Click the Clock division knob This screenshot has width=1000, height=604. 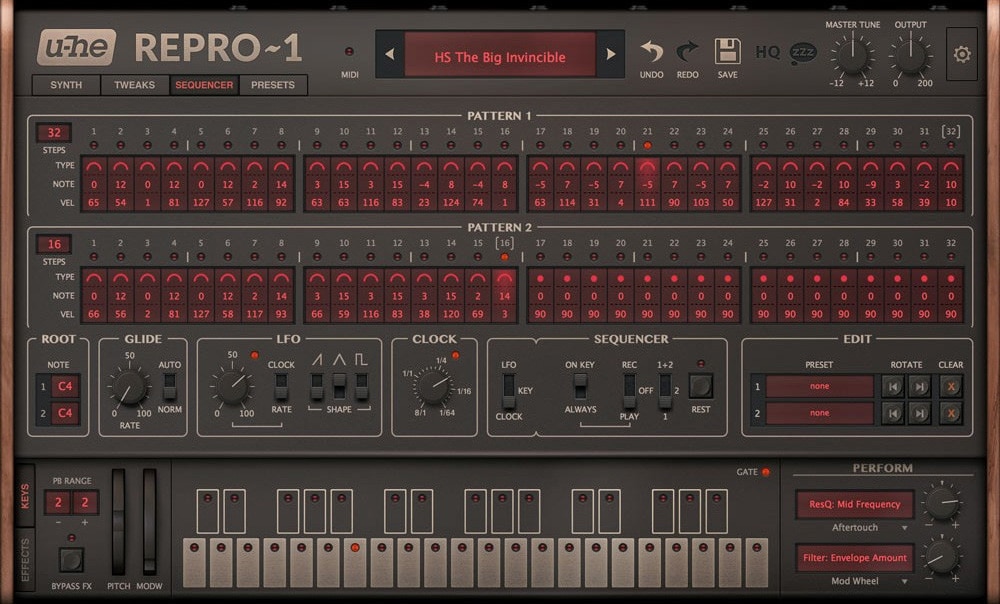433,387
